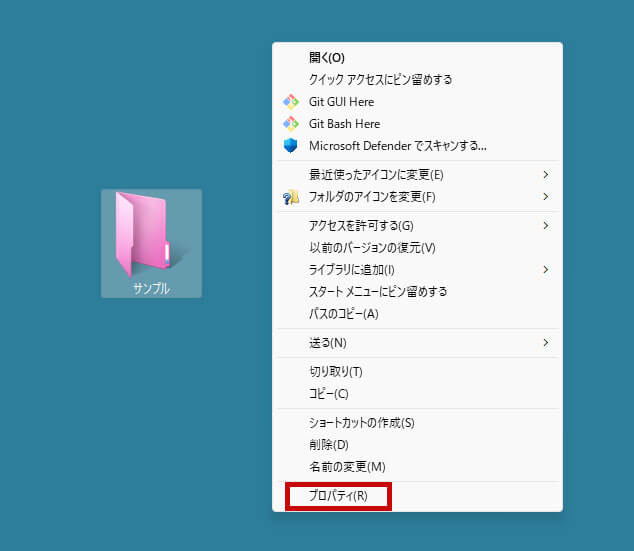
Task: Select 以前のバージョンの復元(V)
Action: (417, 247)
